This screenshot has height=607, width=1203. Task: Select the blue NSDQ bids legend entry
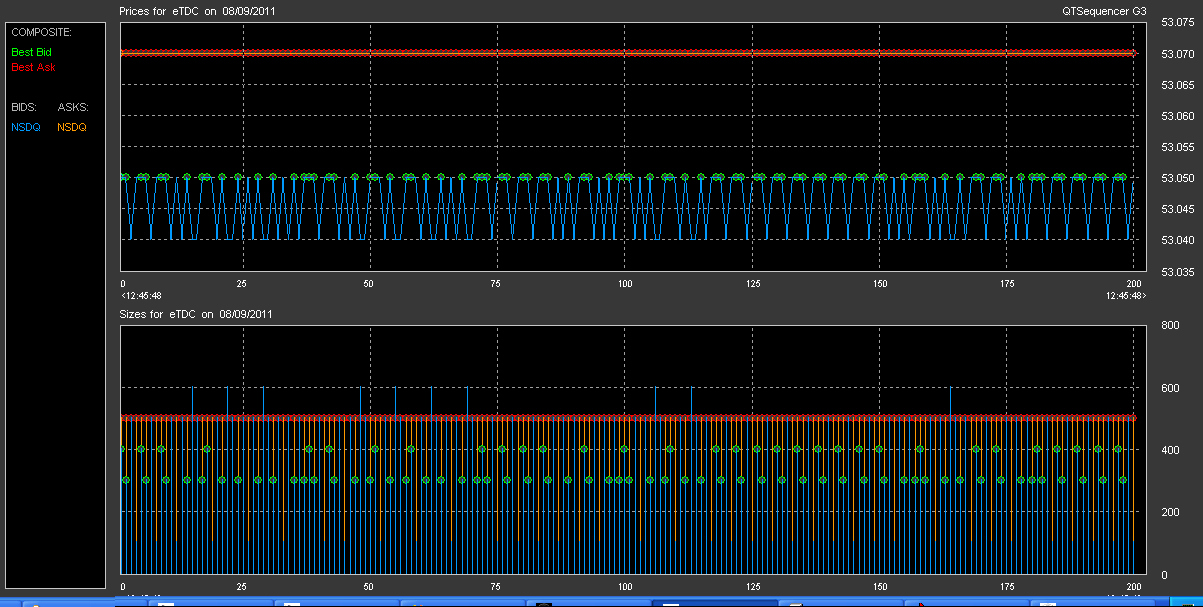(x=25, y=127)
